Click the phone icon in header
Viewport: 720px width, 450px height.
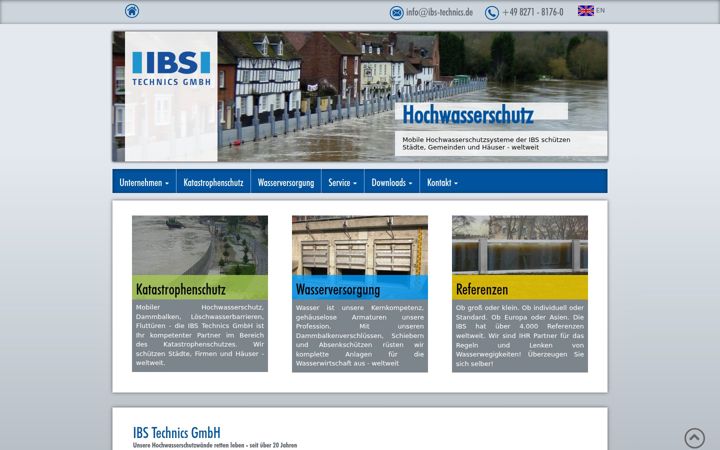point(491,13)
